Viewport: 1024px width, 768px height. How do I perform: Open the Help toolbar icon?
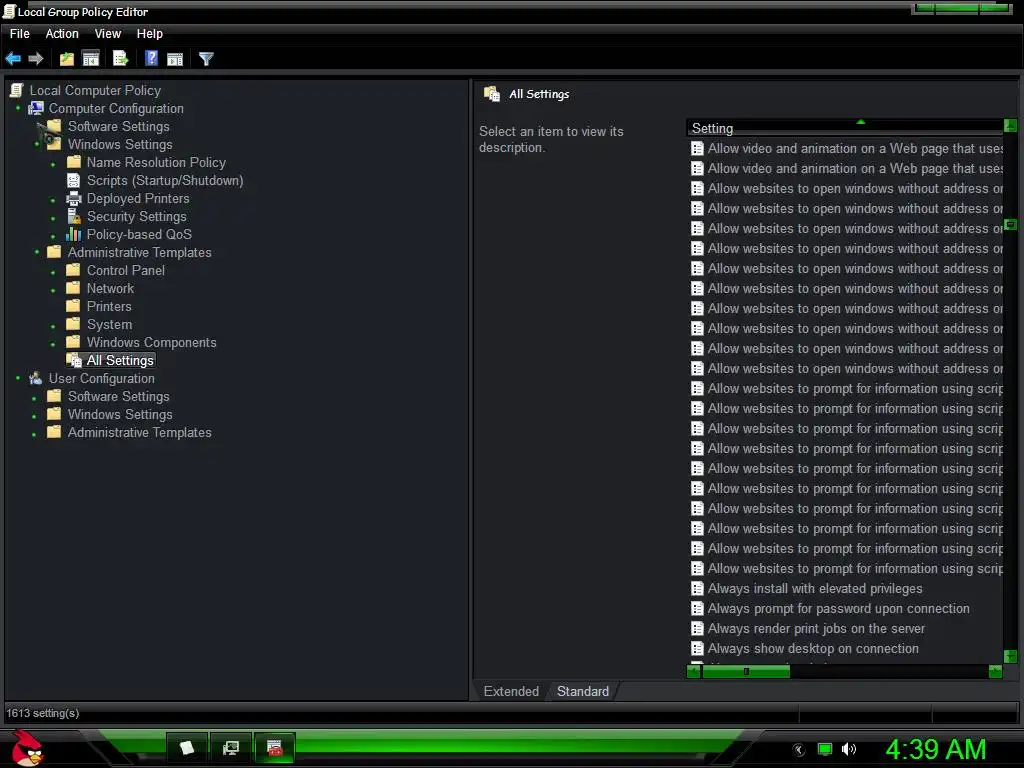click(152, 59)
